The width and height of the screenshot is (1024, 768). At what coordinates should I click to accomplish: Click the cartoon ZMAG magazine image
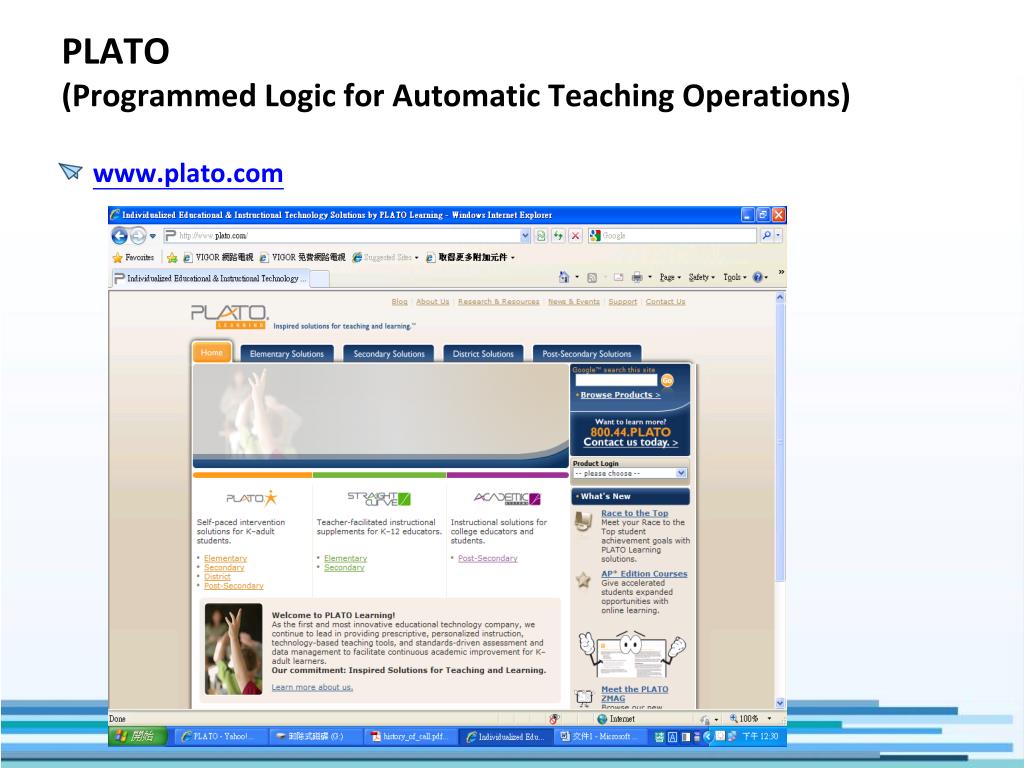click(x=632, y=653)
